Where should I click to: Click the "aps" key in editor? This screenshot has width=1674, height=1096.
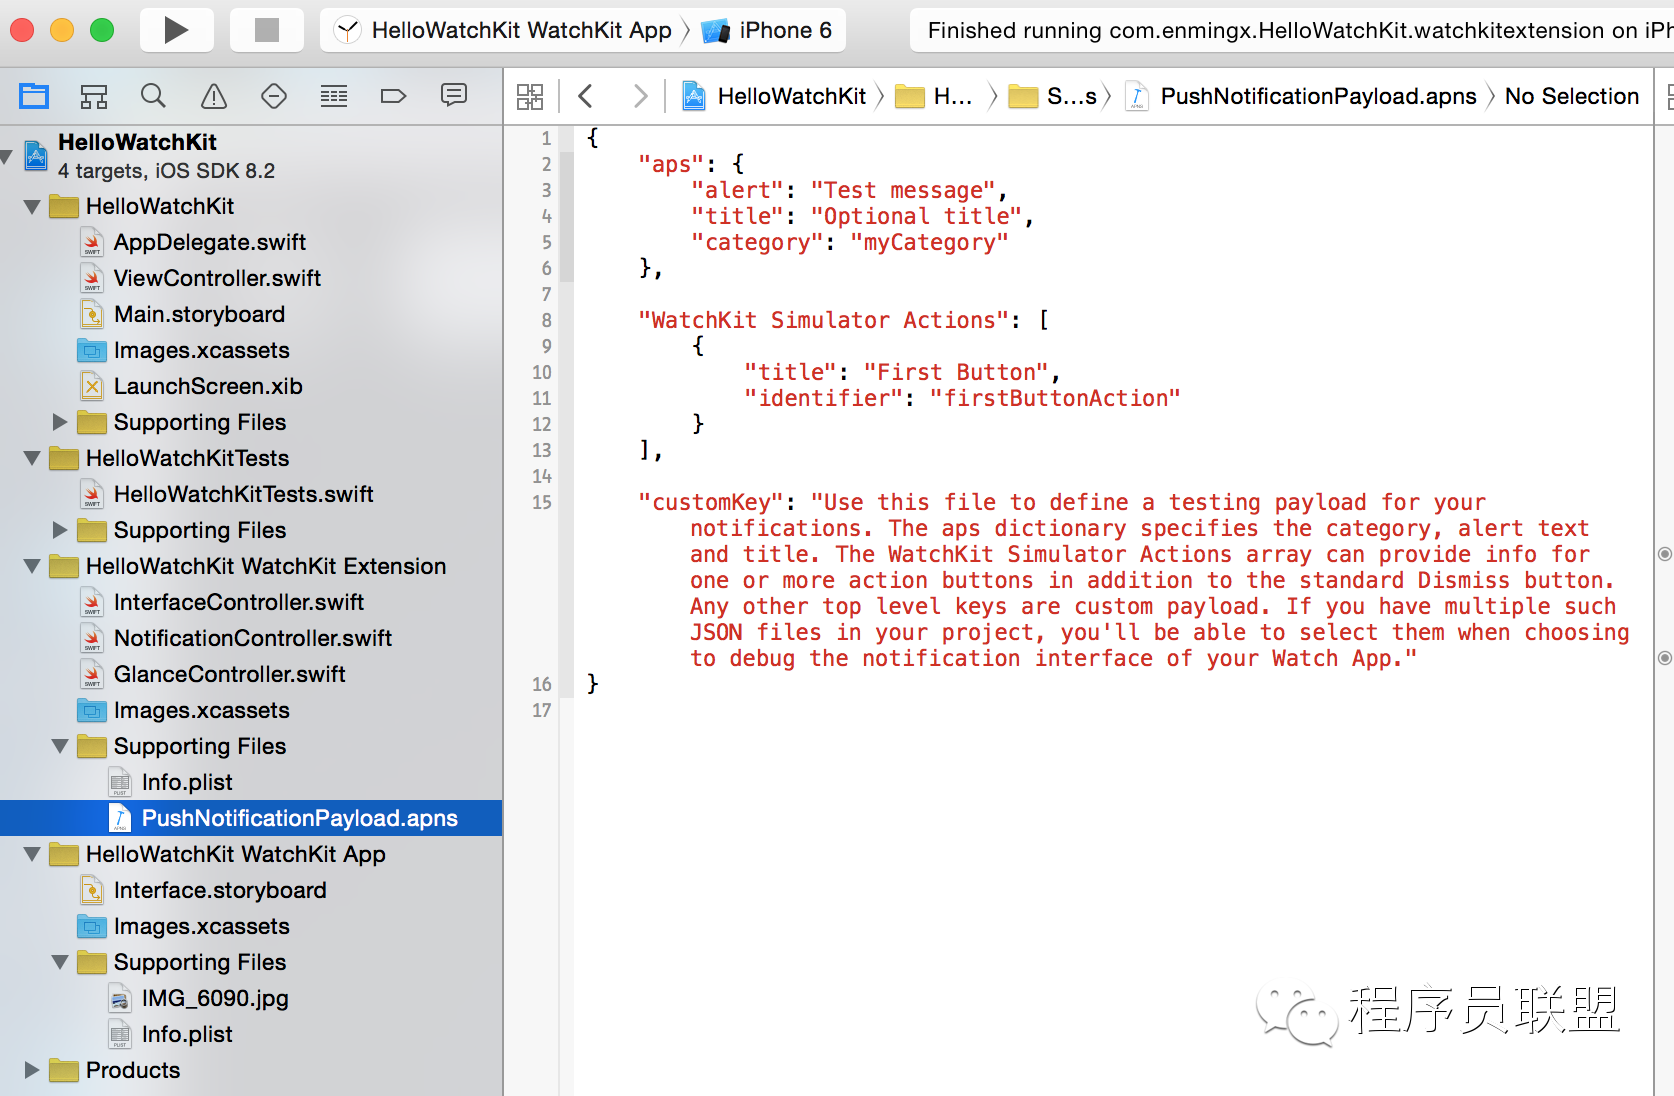pos(671,164)
